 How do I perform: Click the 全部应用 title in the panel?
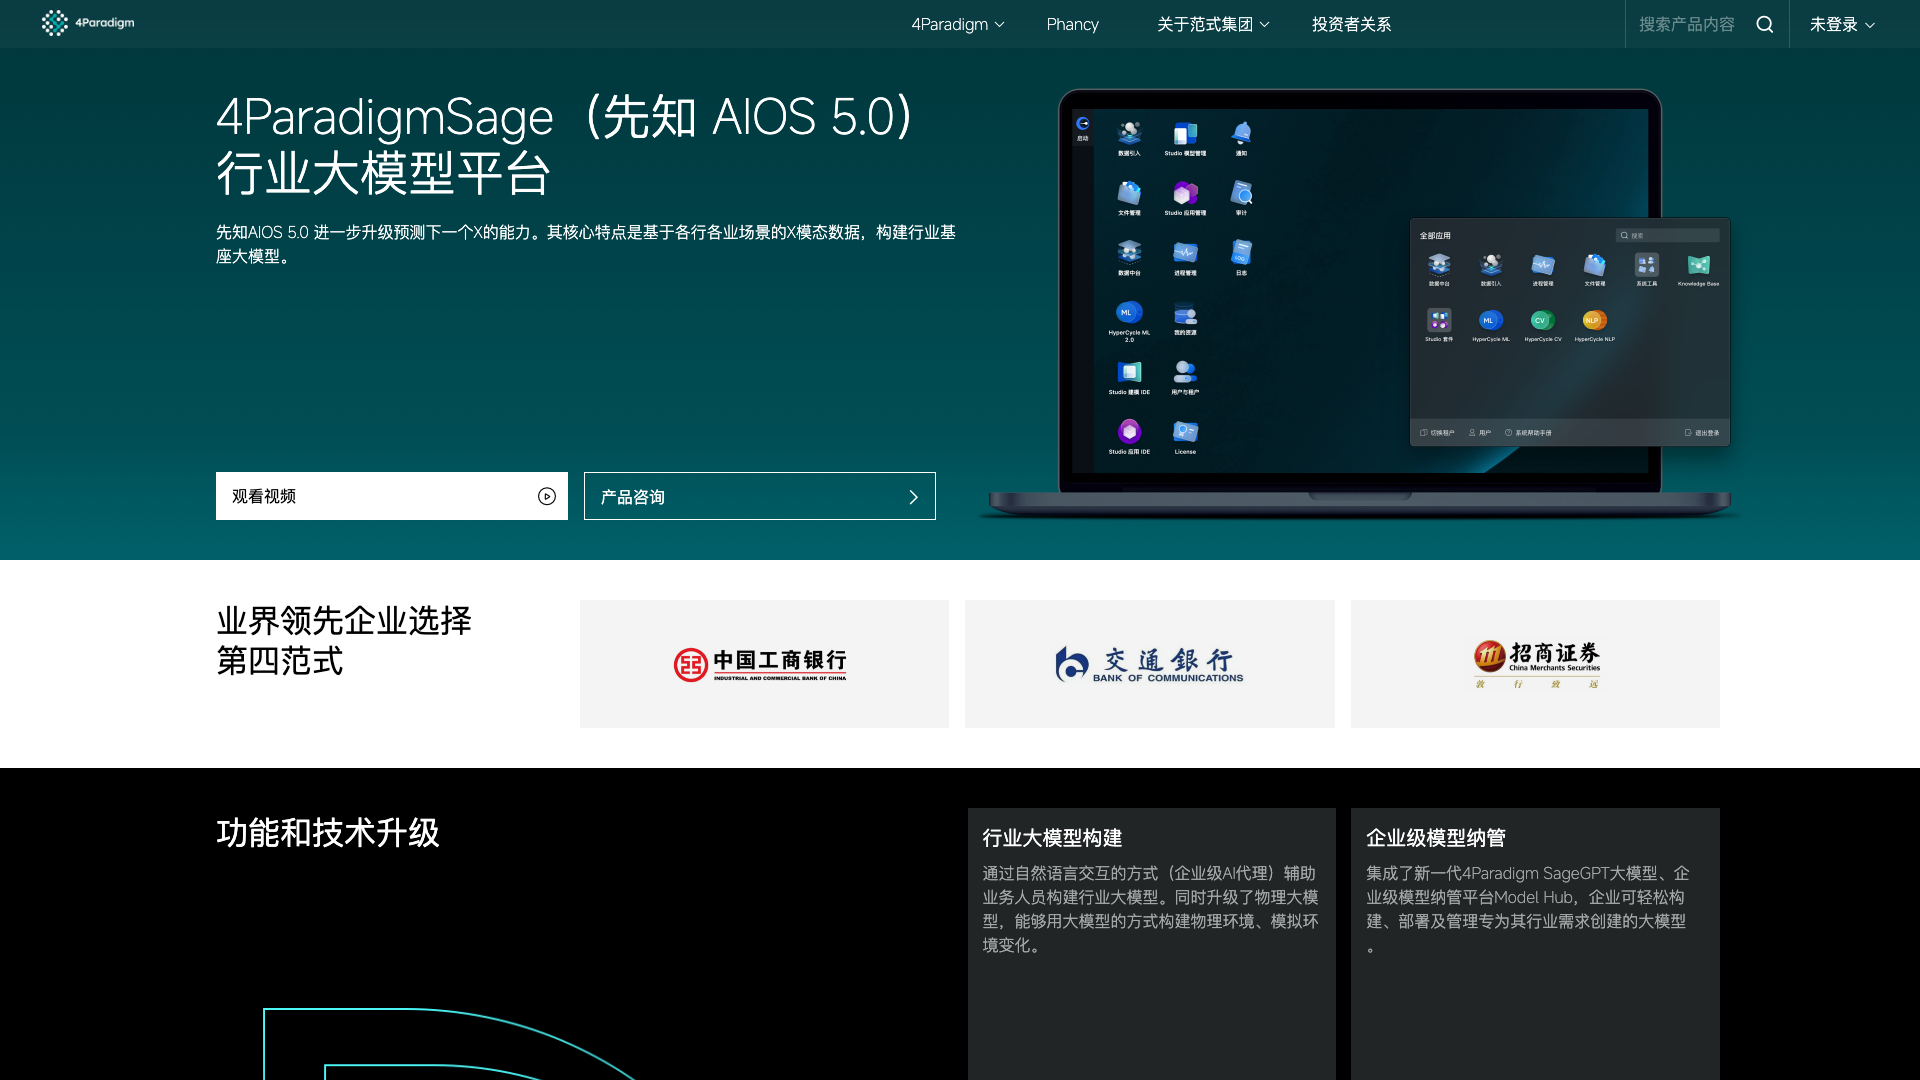[x=1435, y=236]
